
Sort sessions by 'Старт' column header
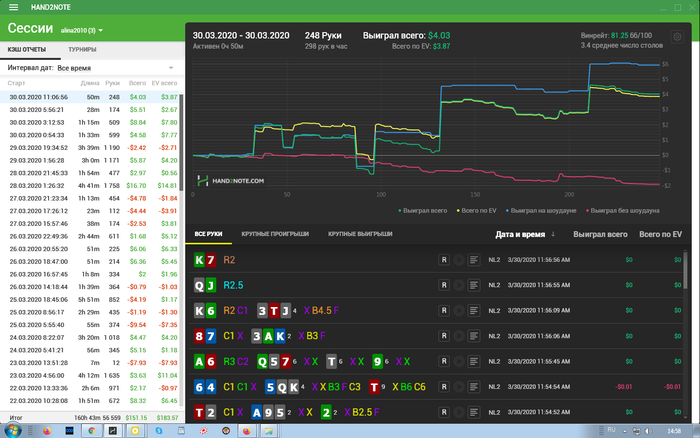coord(17,83)
